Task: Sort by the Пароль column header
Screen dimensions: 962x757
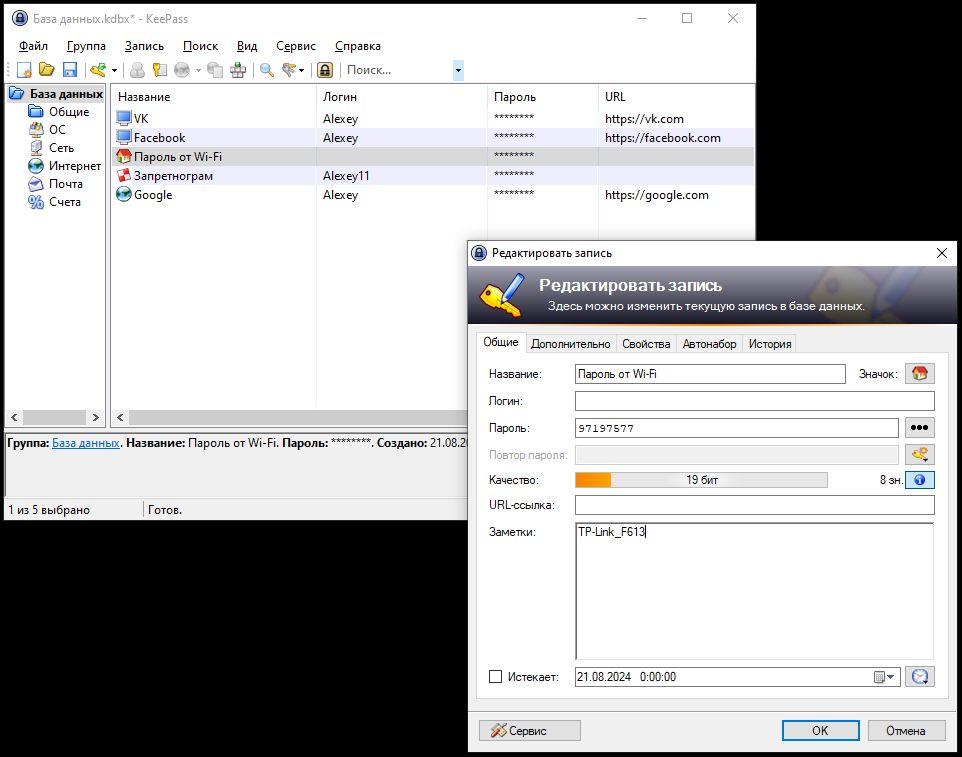Action: click(x=543, y=96)
